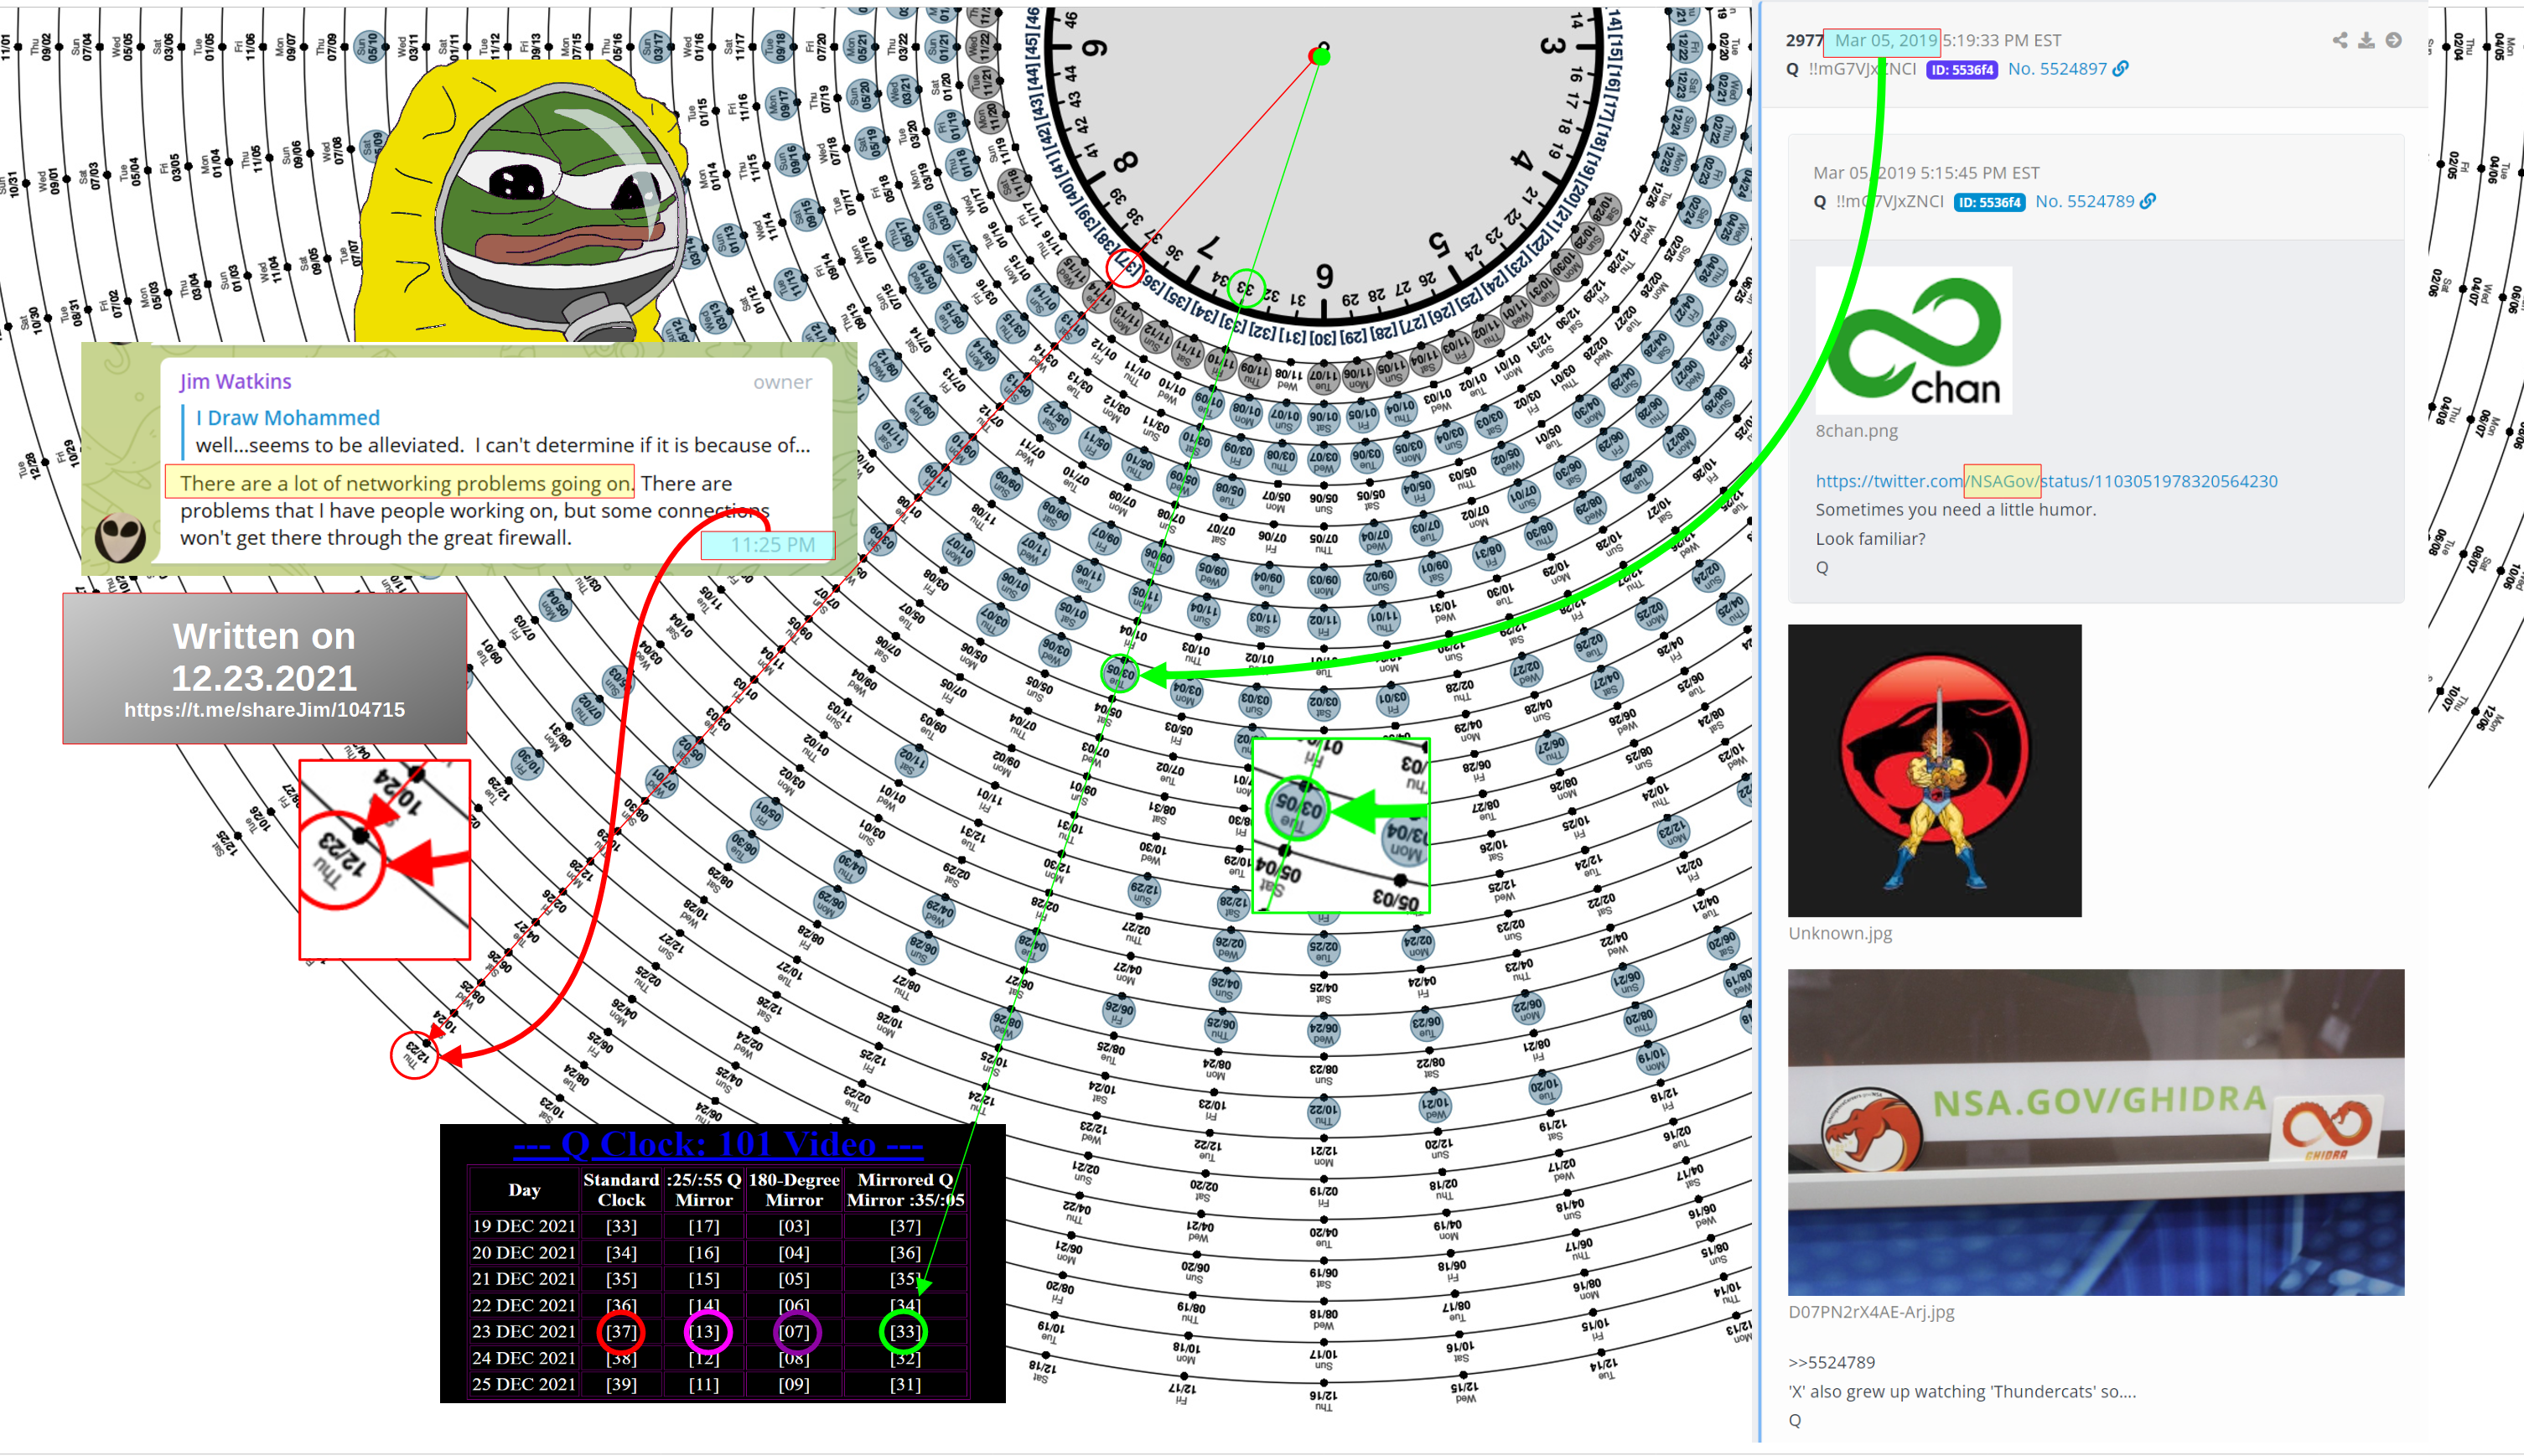
Task: Open the No. 5524897 post link
Action: coord(2057,69)
